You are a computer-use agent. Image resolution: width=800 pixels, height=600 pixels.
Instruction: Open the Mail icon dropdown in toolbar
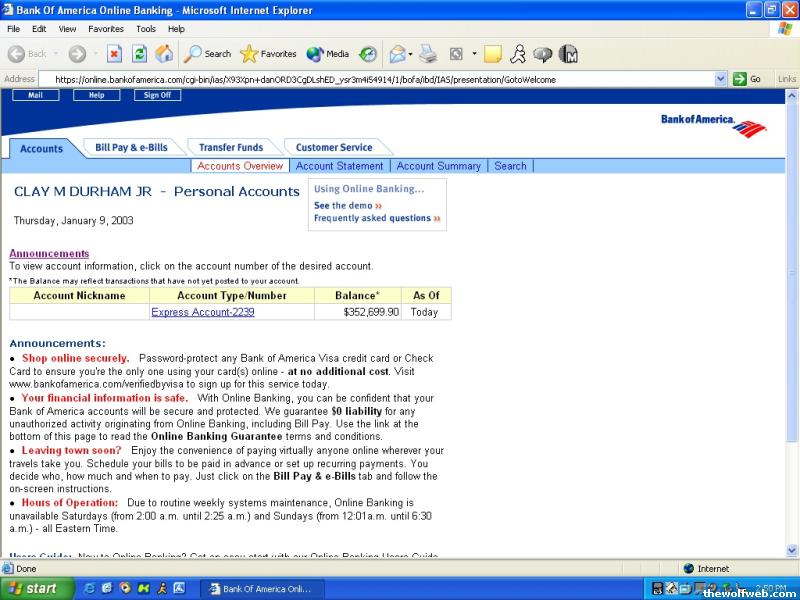412,54
